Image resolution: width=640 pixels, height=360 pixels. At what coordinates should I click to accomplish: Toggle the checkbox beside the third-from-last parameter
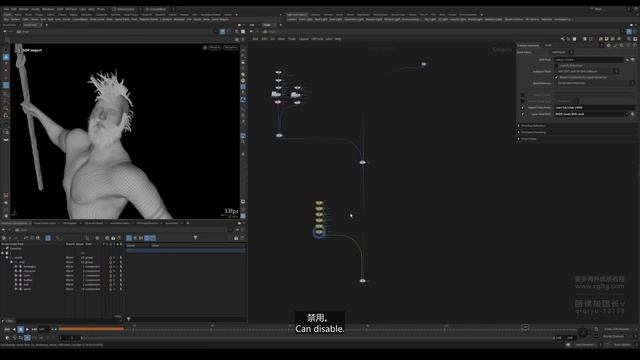tap(522, 101)
